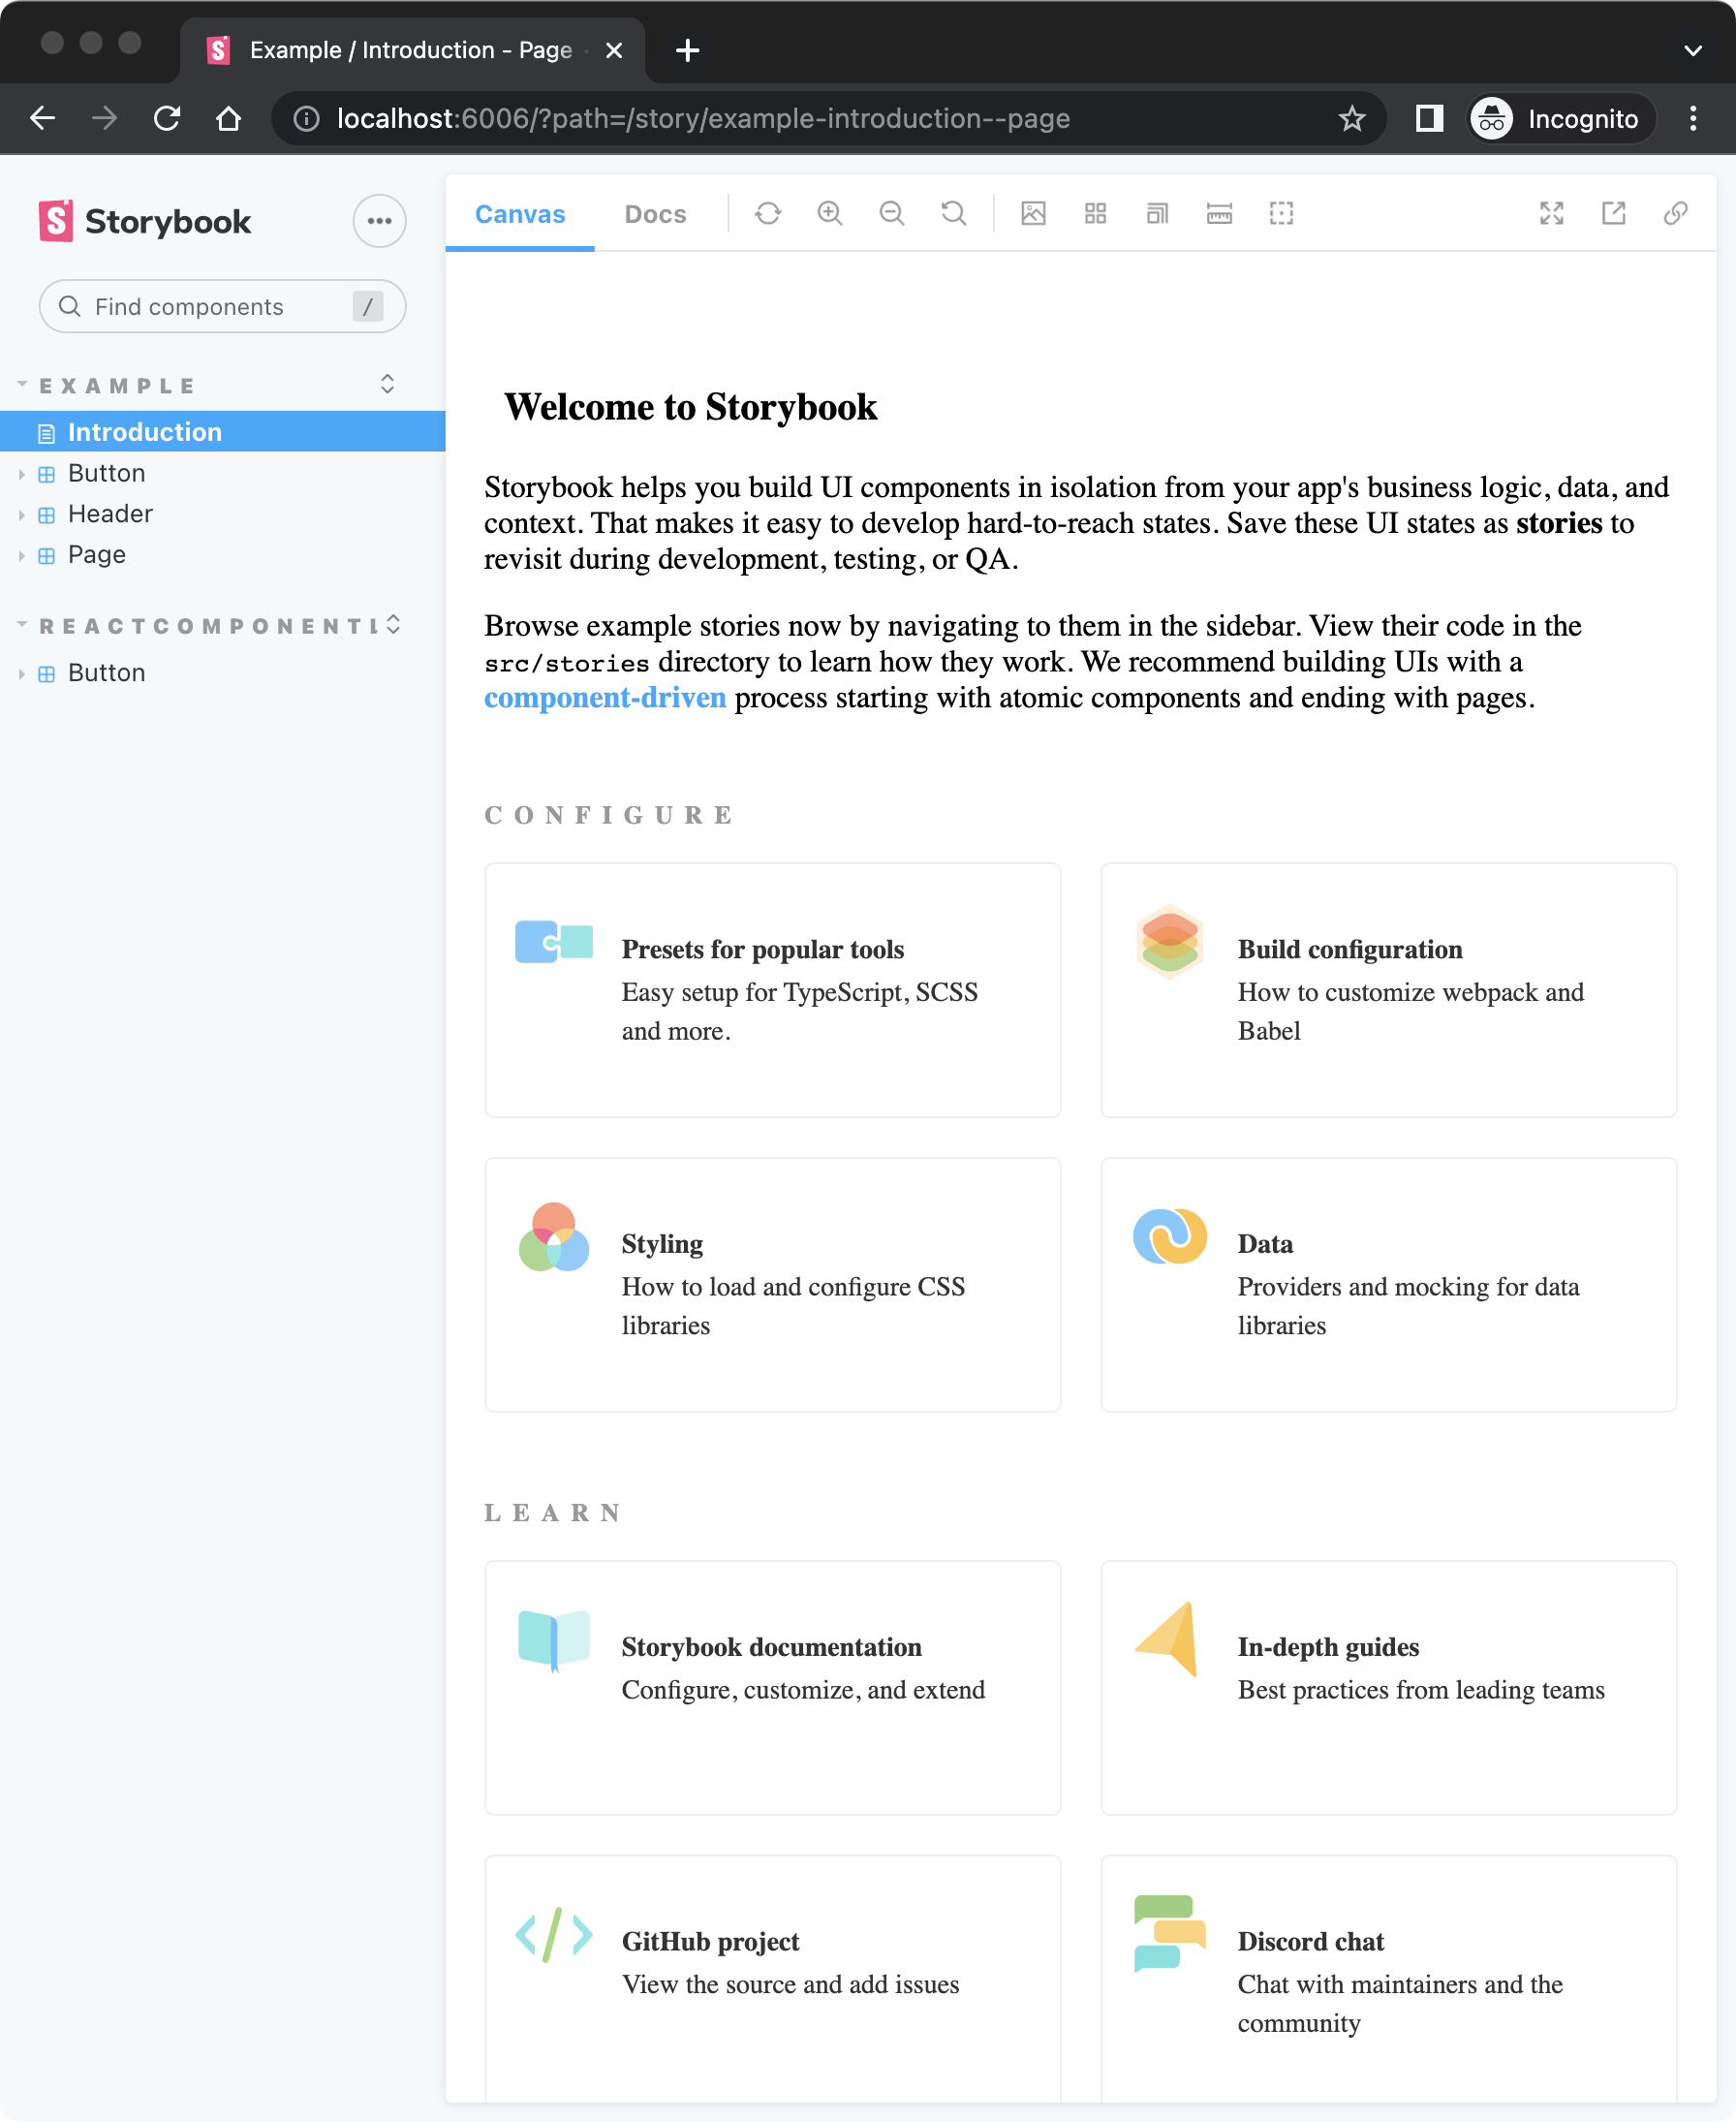Go back with browser back arrow
This screenshot has height=2122, width=1736.
pyautogui.click(x=43, y=118)
